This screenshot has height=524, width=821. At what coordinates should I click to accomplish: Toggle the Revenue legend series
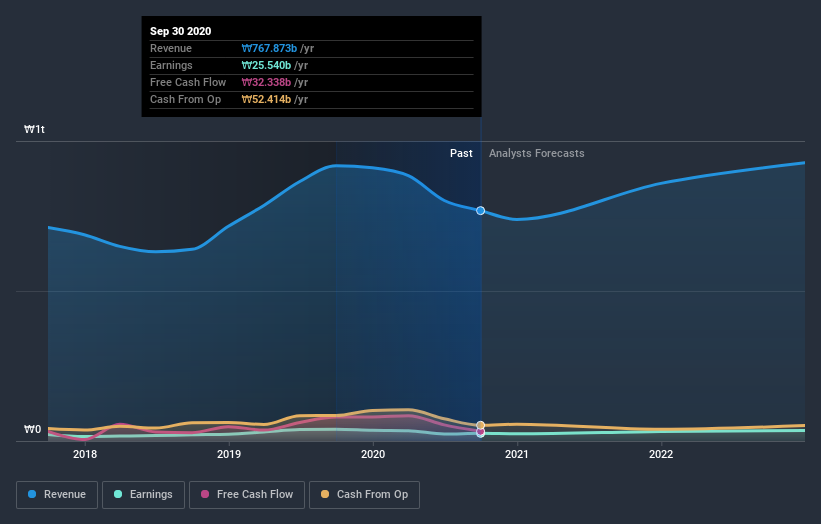pos(57,495)
